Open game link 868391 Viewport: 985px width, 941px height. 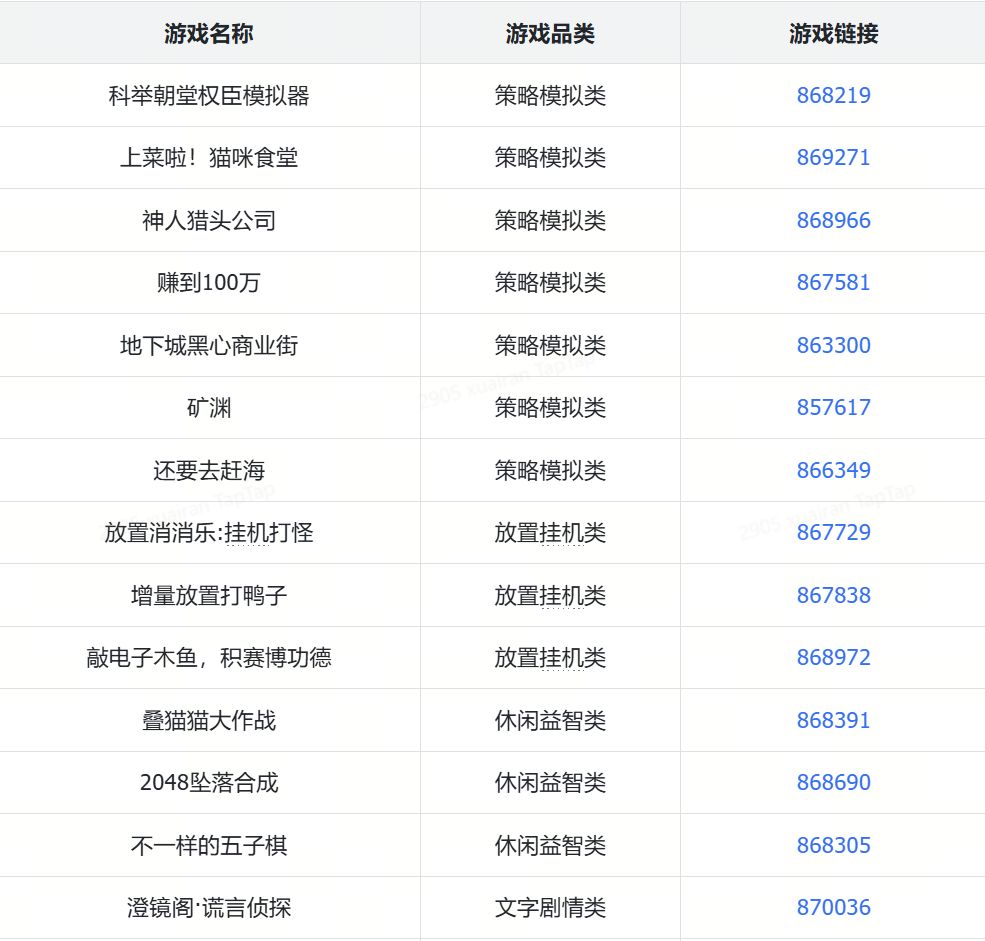tap(833, 721)
